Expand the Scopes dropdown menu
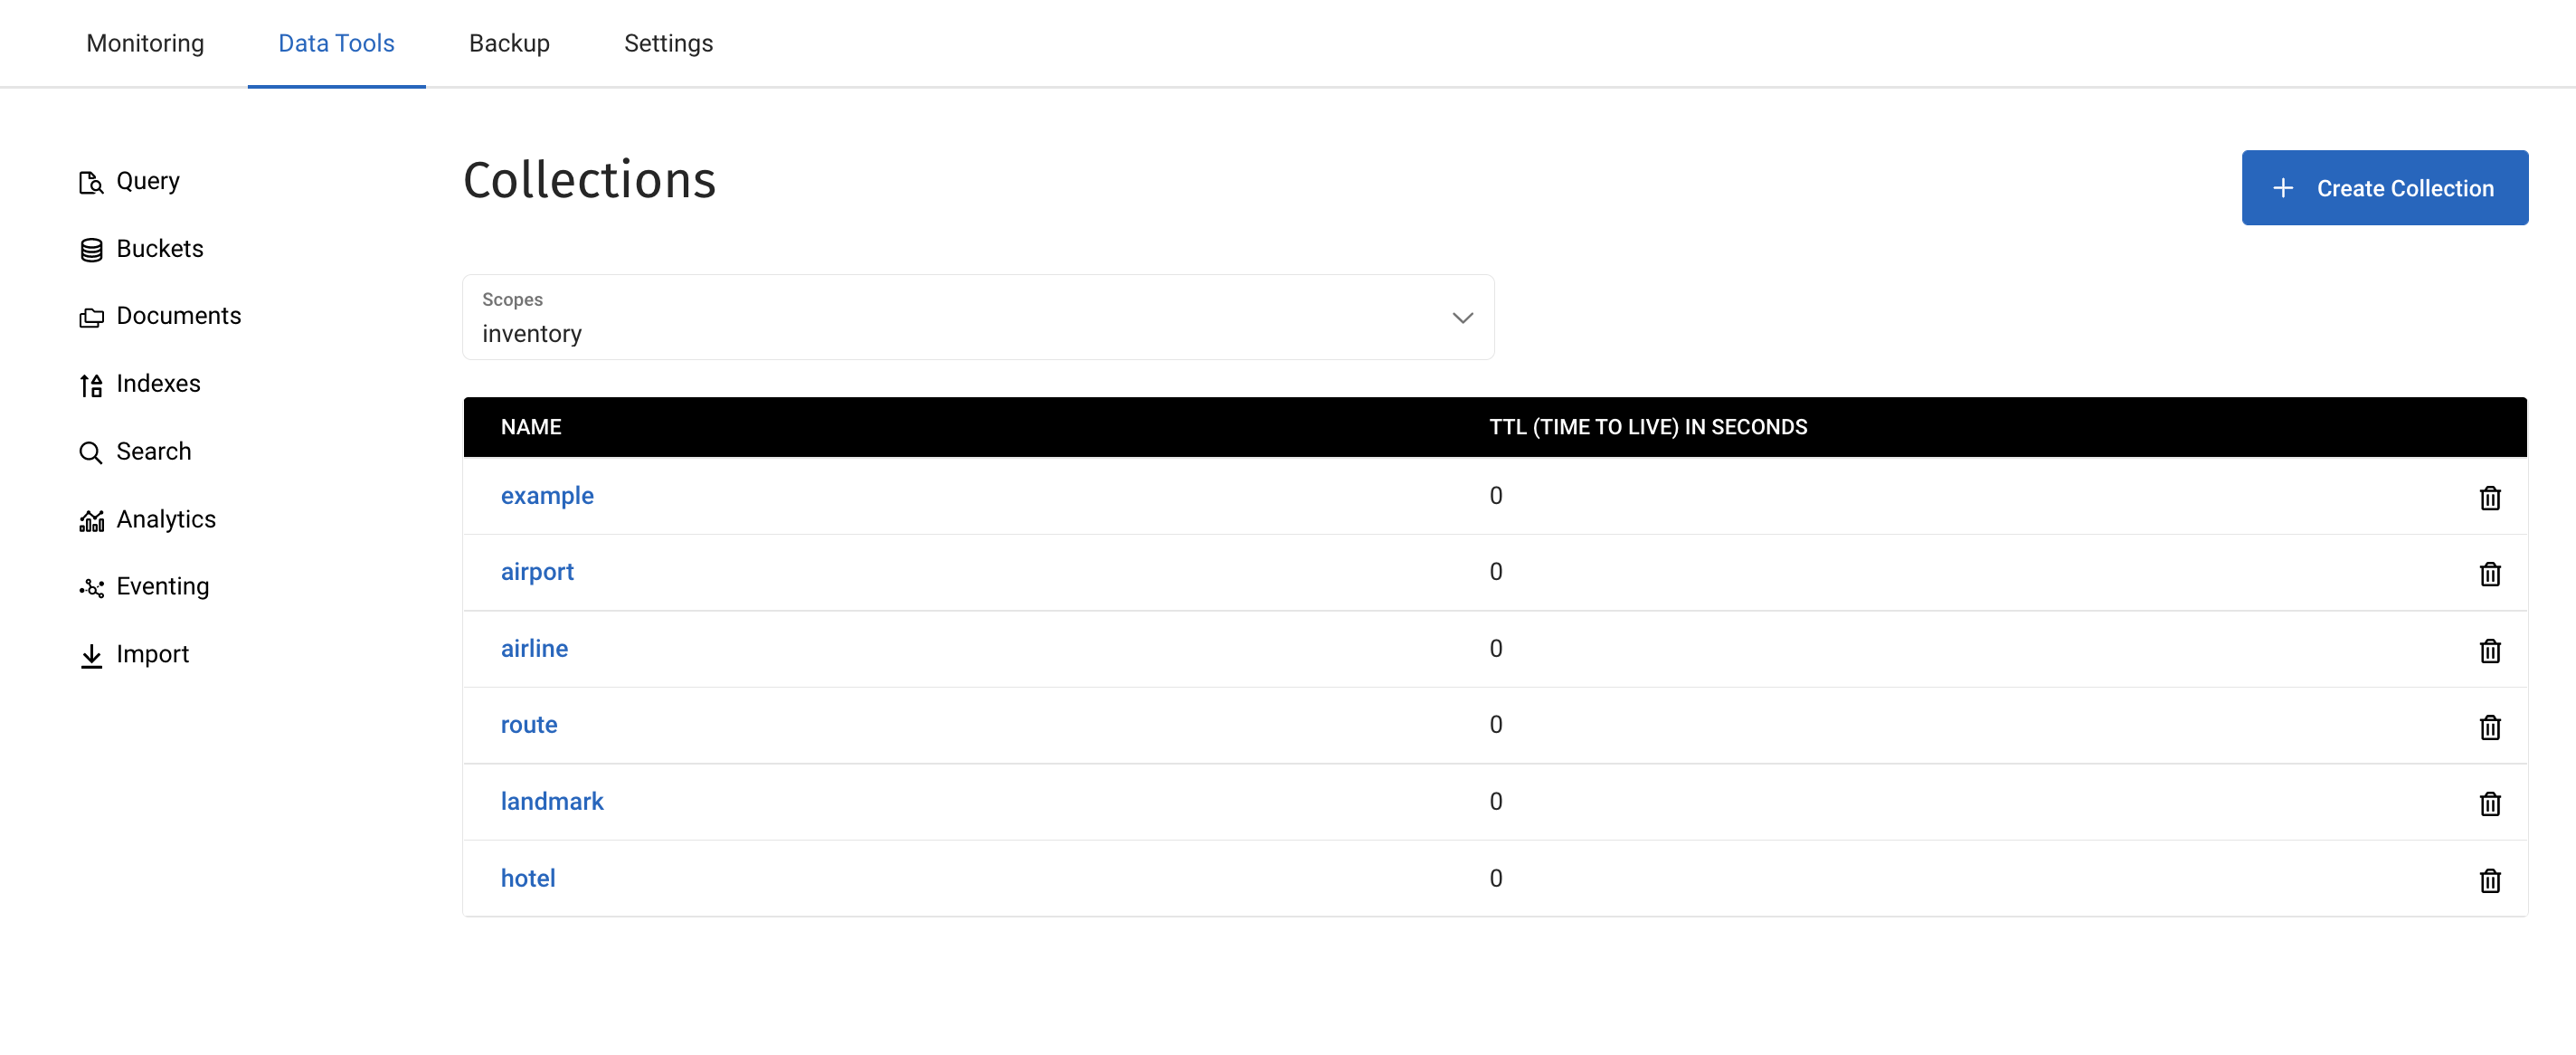The width and height of the screenshot is (2576, 1055). tap(980, 318)
